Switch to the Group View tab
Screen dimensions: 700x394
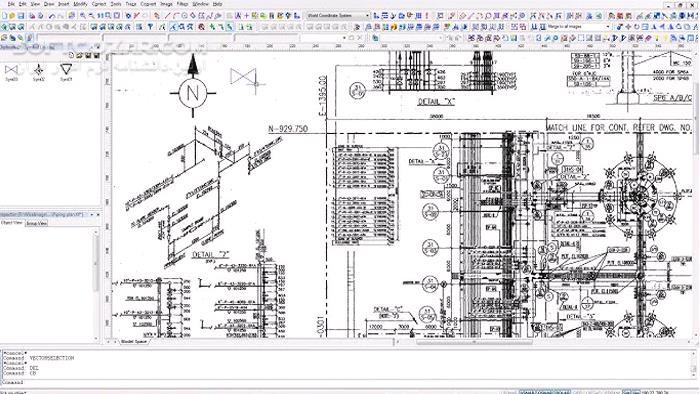(36, 223)
